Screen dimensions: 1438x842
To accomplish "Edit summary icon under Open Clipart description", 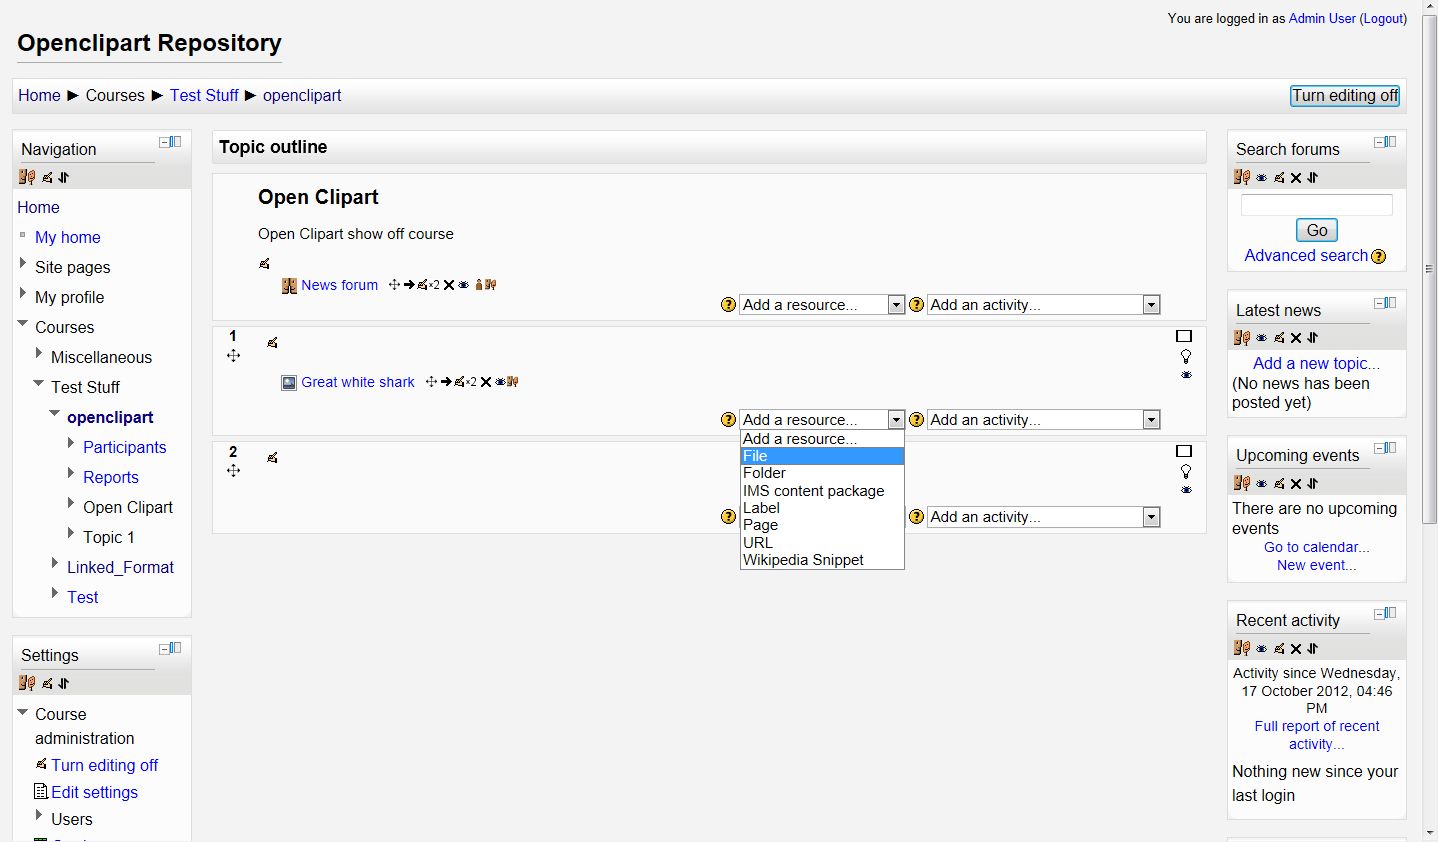I will pos(264,264).
